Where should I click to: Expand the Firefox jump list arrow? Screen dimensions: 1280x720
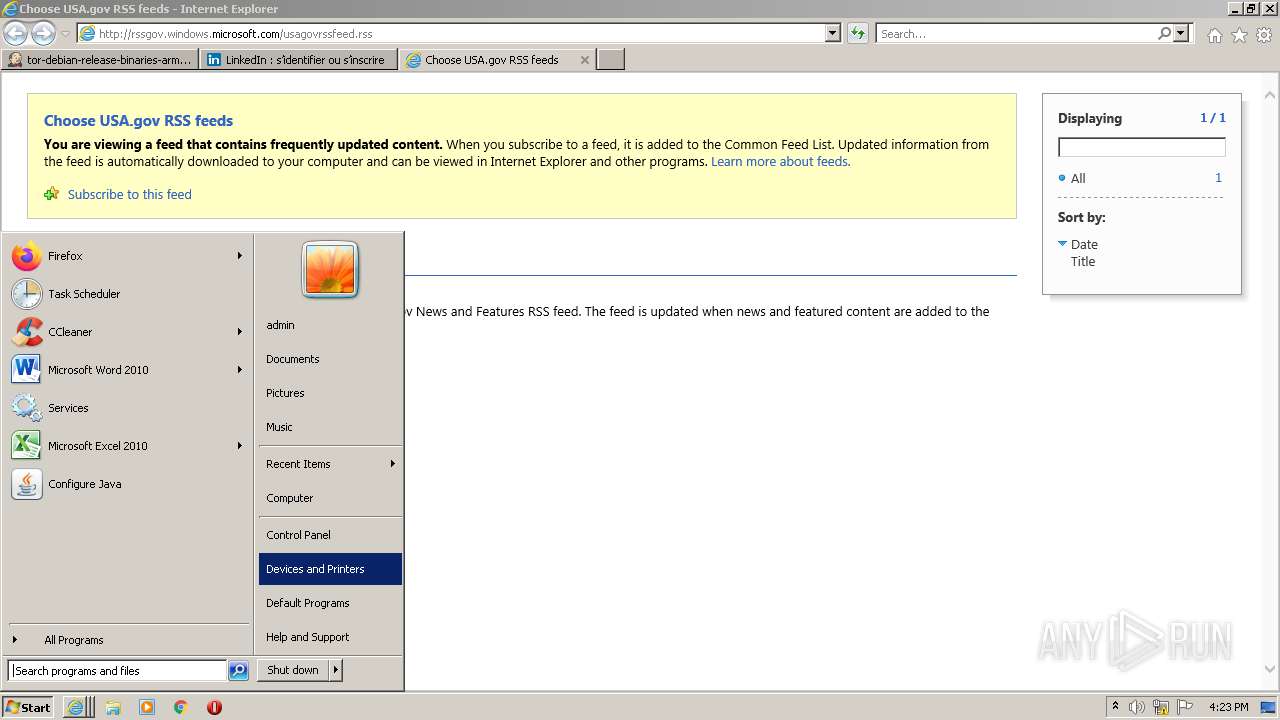[x=240, y=256]
